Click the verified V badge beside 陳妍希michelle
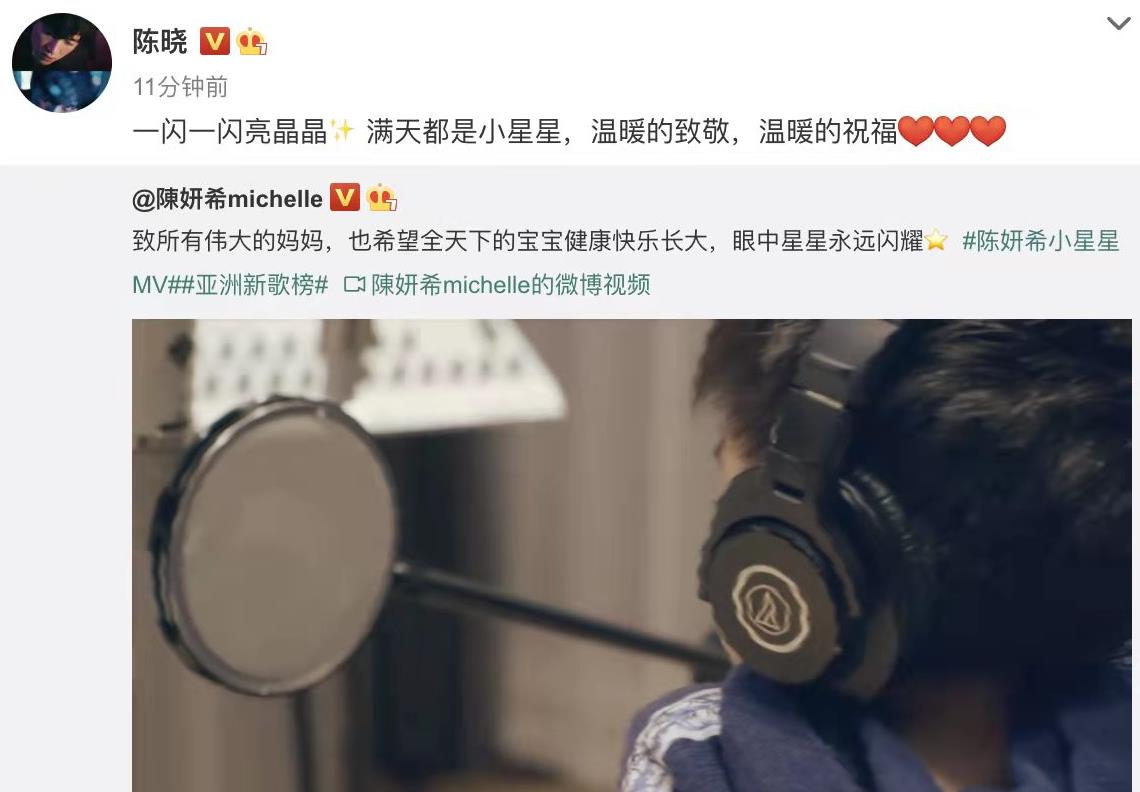This screenshot has width=1140, height=792. coord(345,197)
